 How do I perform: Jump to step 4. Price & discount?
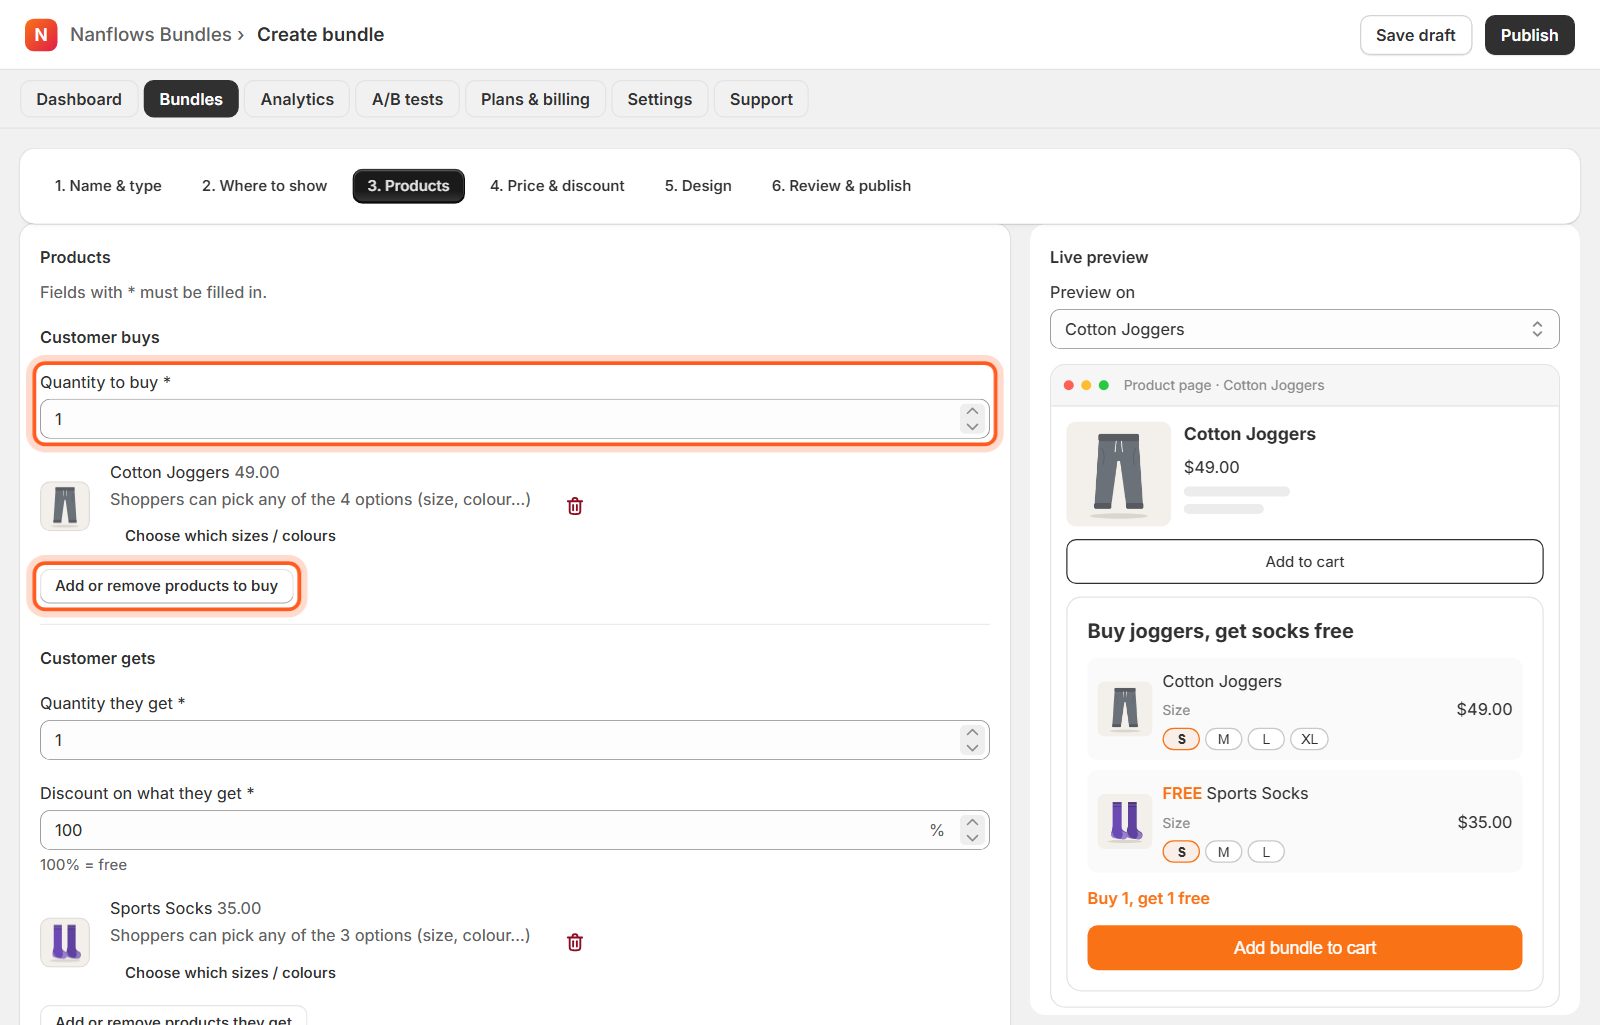click(x=557, y=186)
